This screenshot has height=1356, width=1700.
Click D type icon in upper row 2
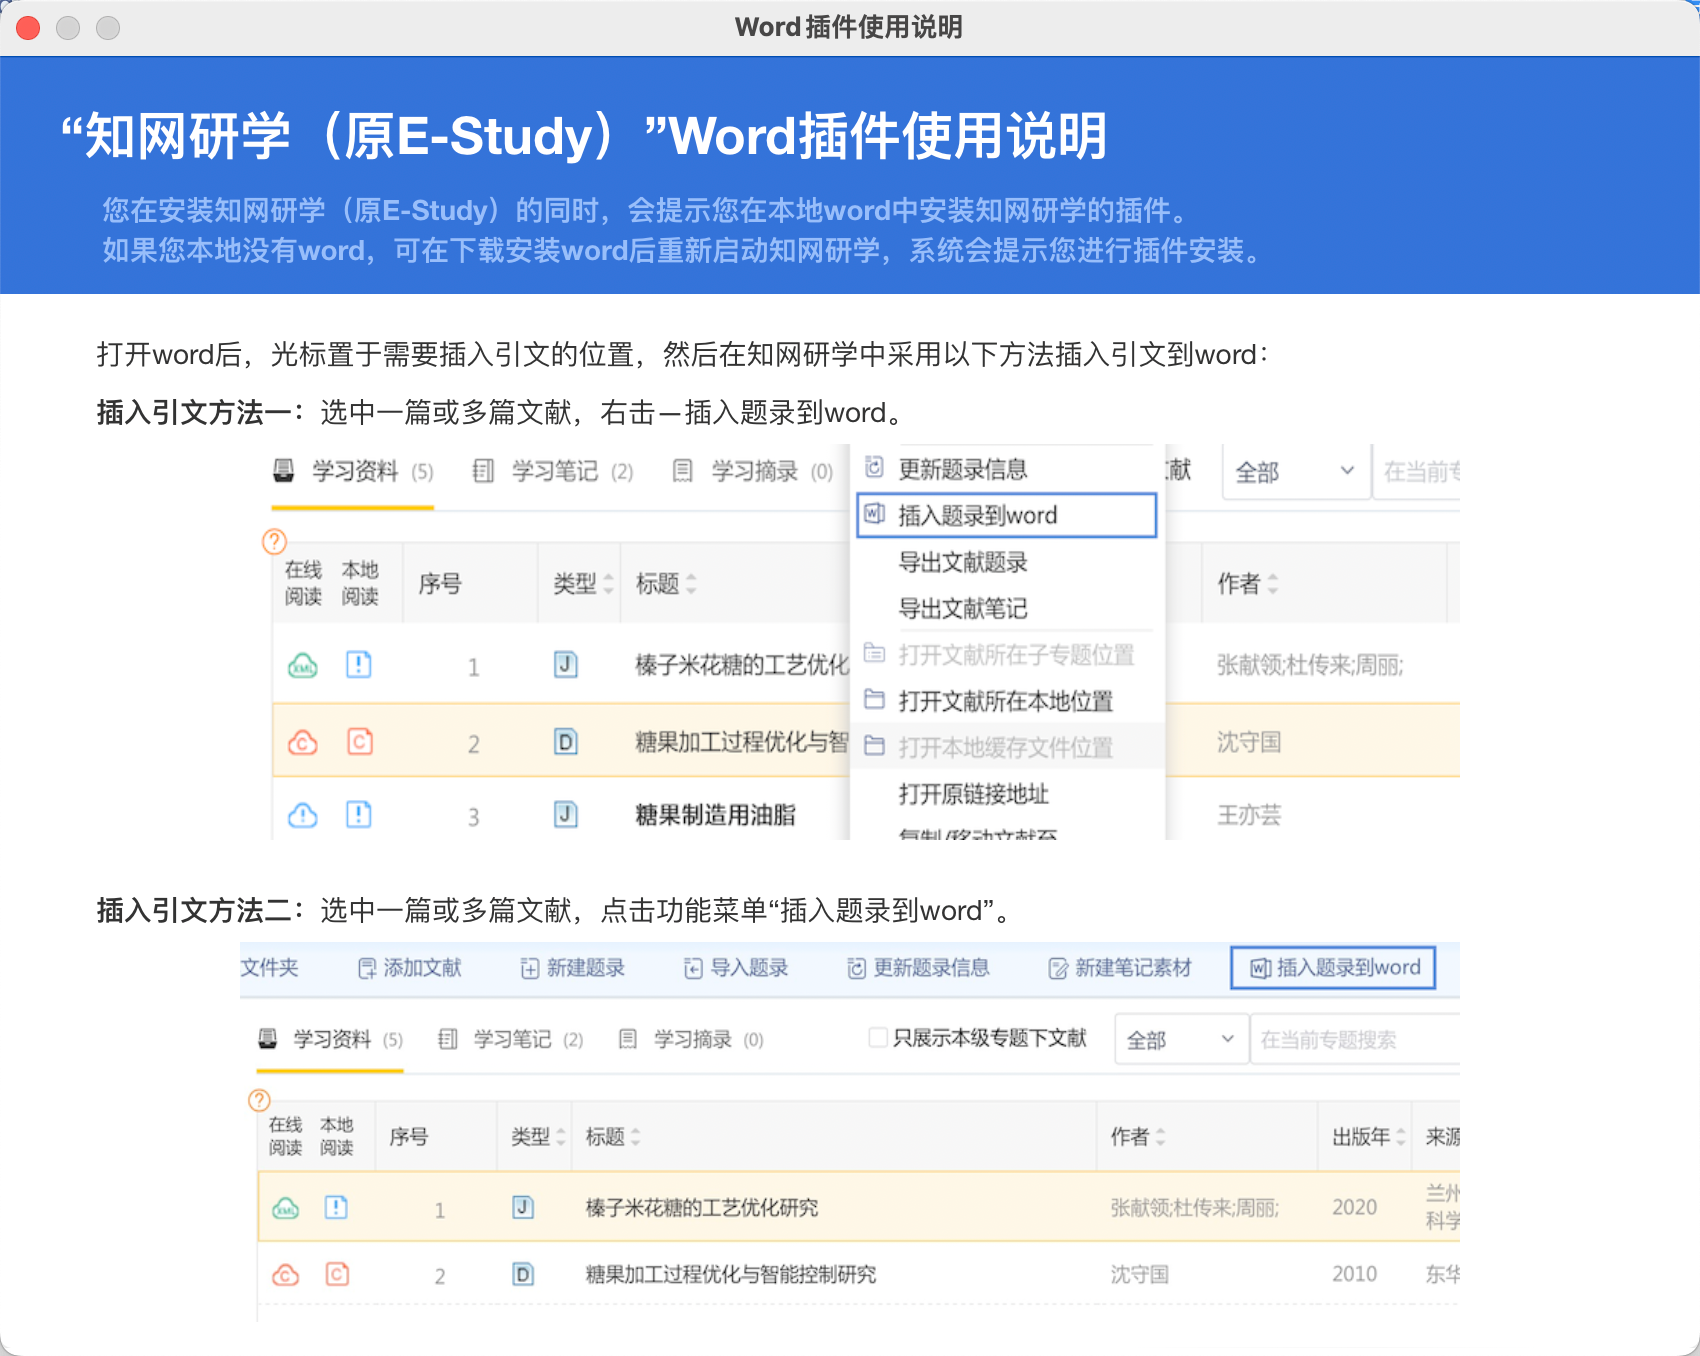tap(566, 742)
